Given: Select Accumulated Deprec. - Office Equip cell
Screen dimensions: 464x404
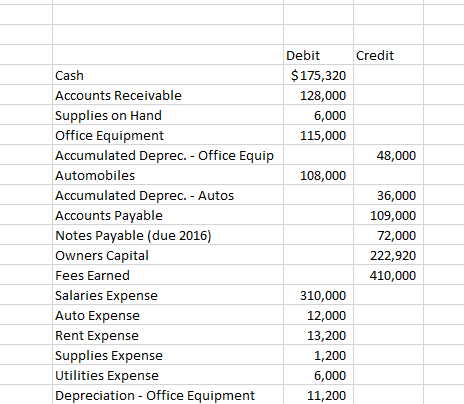Looking at the screenshot, I should pyautogui.click(x=168, y=155).
